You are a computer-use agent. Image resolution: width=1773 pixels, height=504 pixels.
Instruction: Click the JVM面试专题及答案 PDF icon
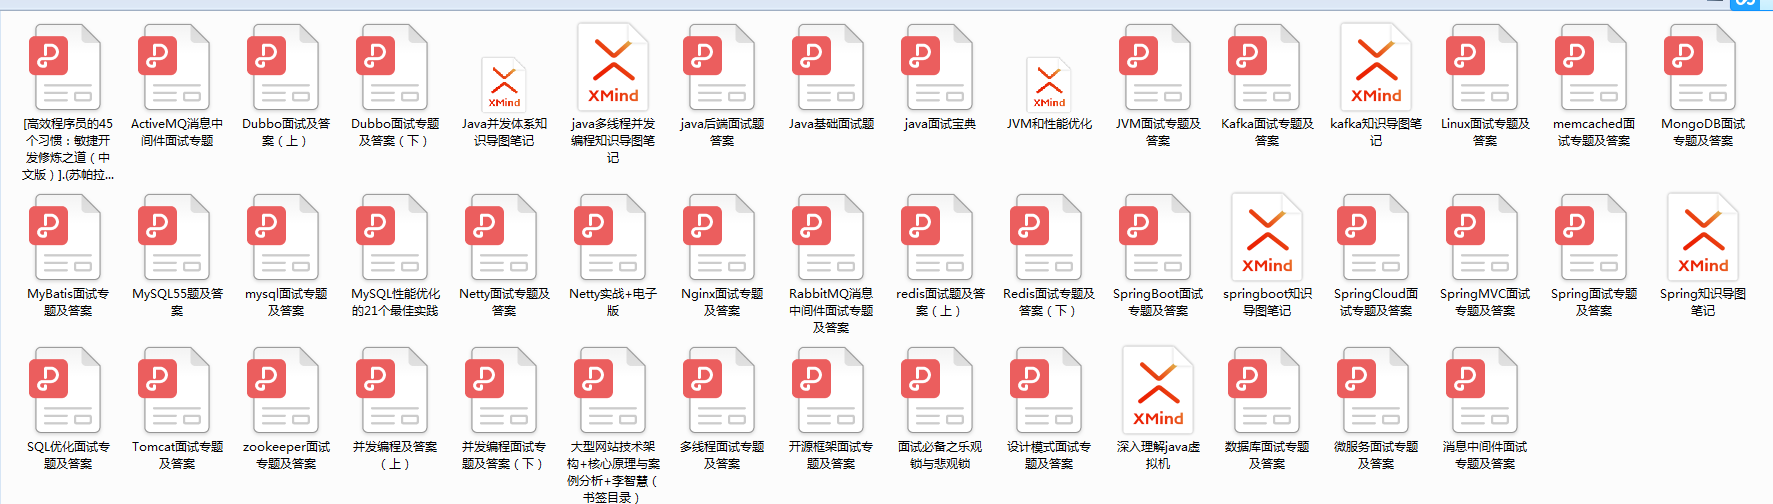tap(1156, 67)
